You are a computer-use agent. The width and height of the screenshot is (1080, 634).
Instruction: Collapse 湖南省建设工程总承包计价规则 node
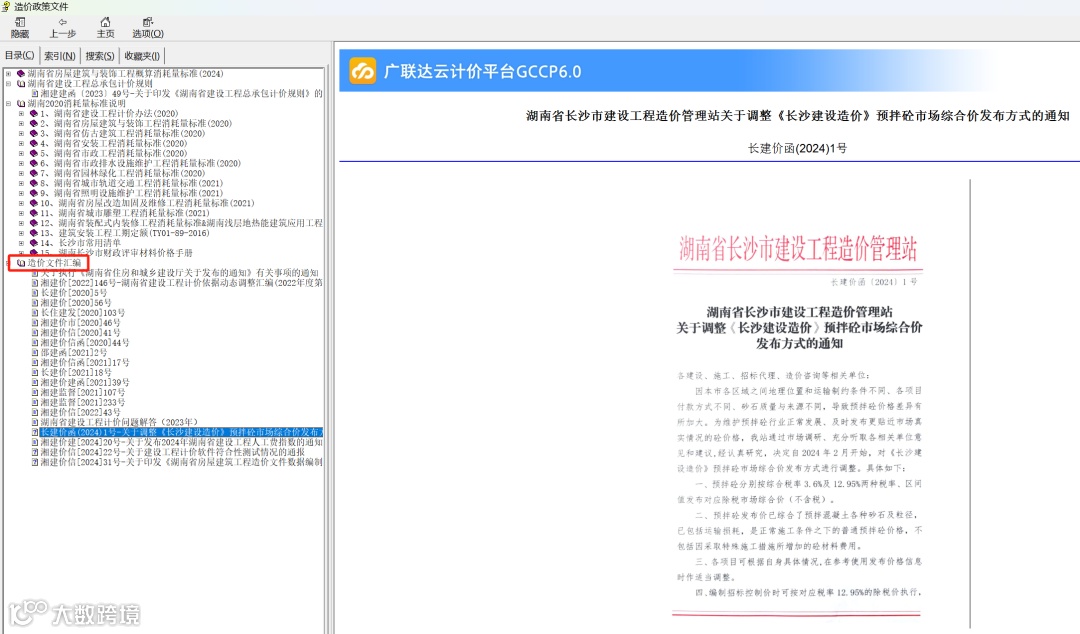click(8, 83)
